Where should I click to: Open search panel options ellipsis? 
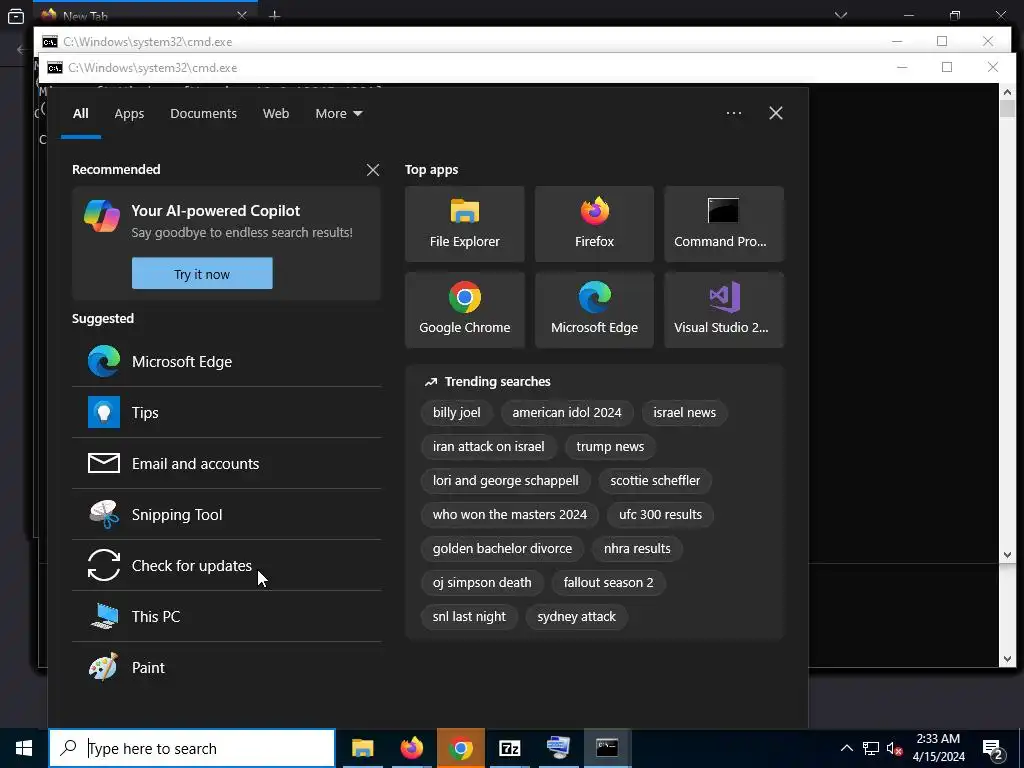(734, 113)
